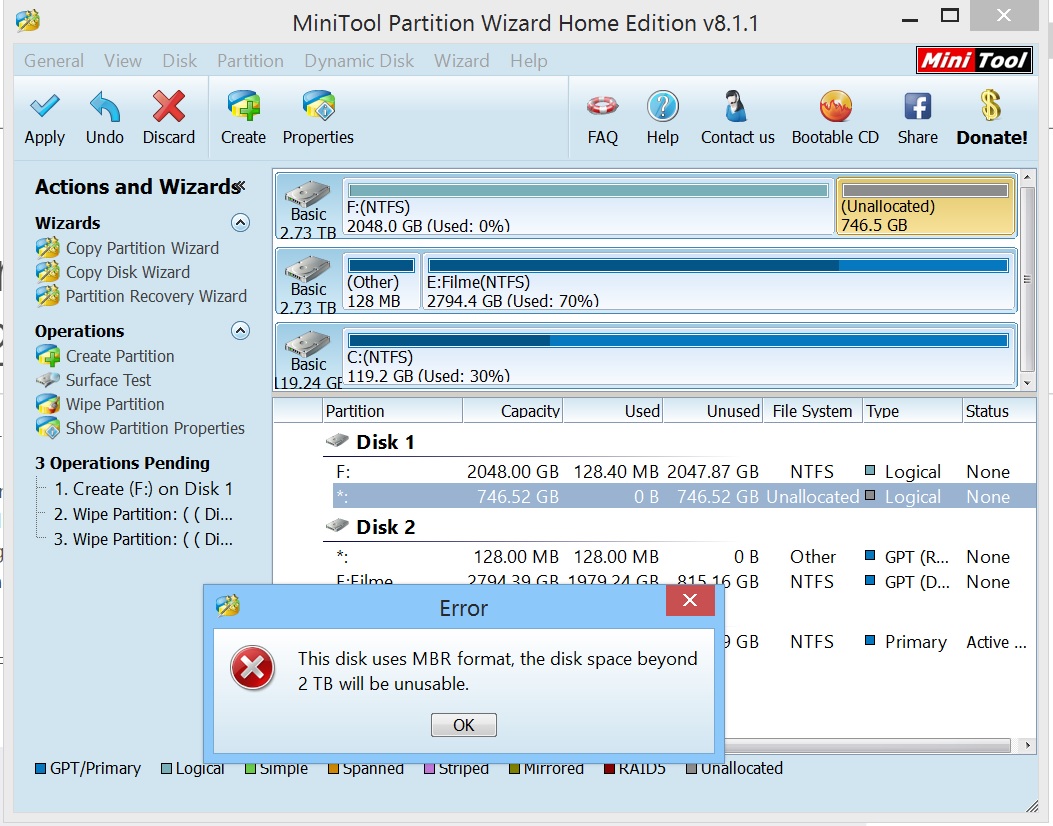Viewport: 1053px width, 826px height.
Task: Collapse the Wizards section
Action: pyautogui.click(x=240, y=222)
